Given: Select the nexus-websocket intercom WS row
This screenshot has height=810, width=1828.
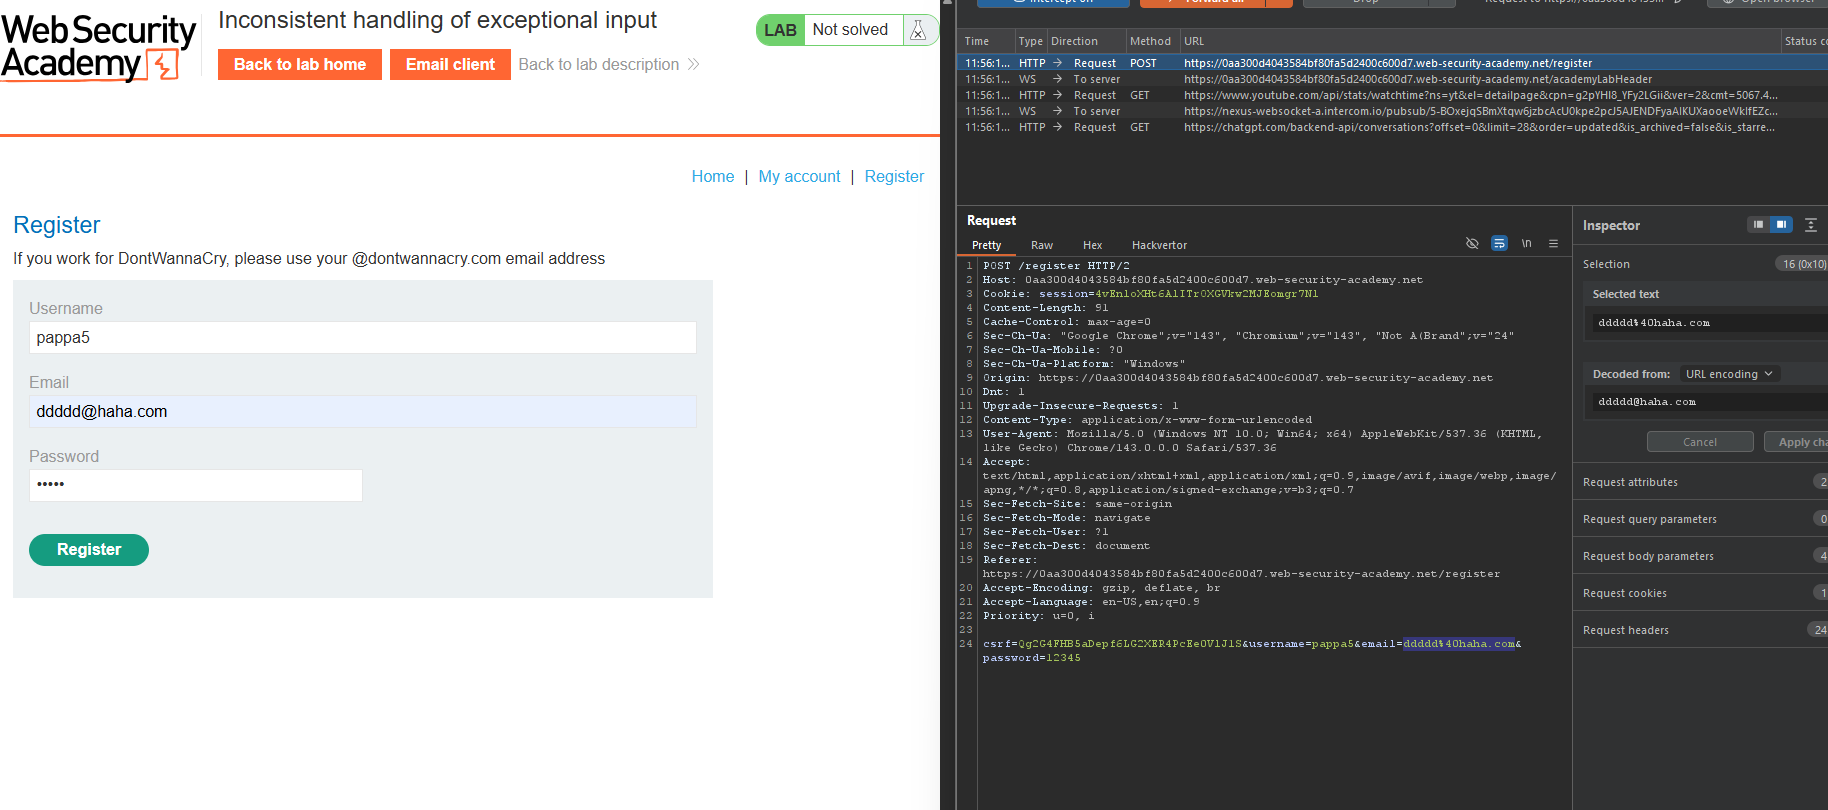Looking at the screenshot, I should tap(1392, 111).
